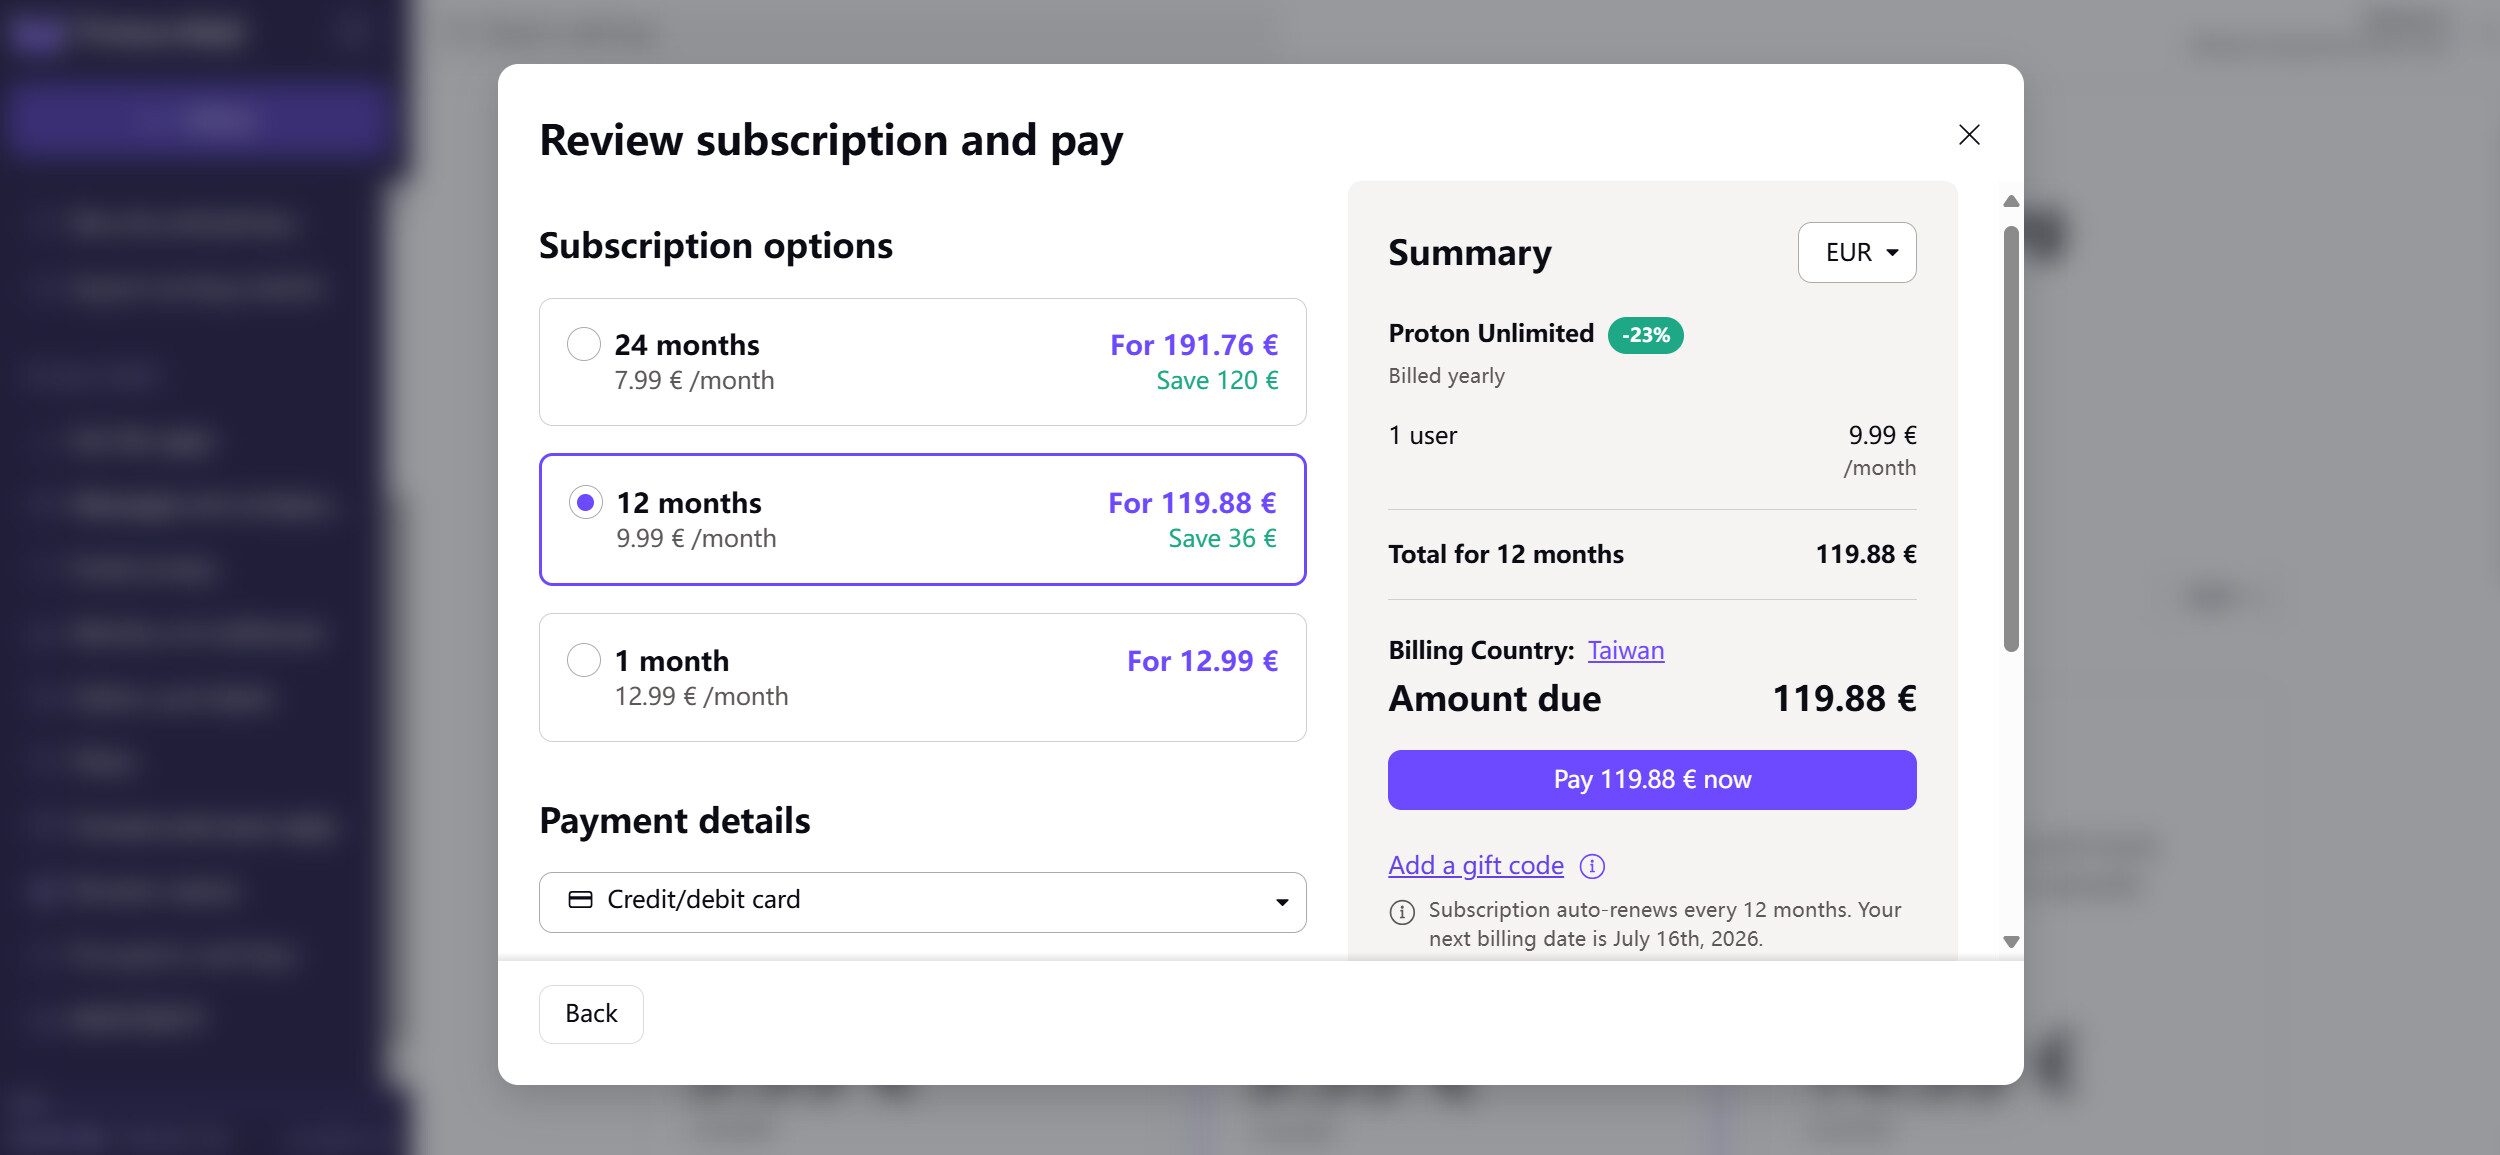Click the -23% discount badge

(x=1645, y=335)
